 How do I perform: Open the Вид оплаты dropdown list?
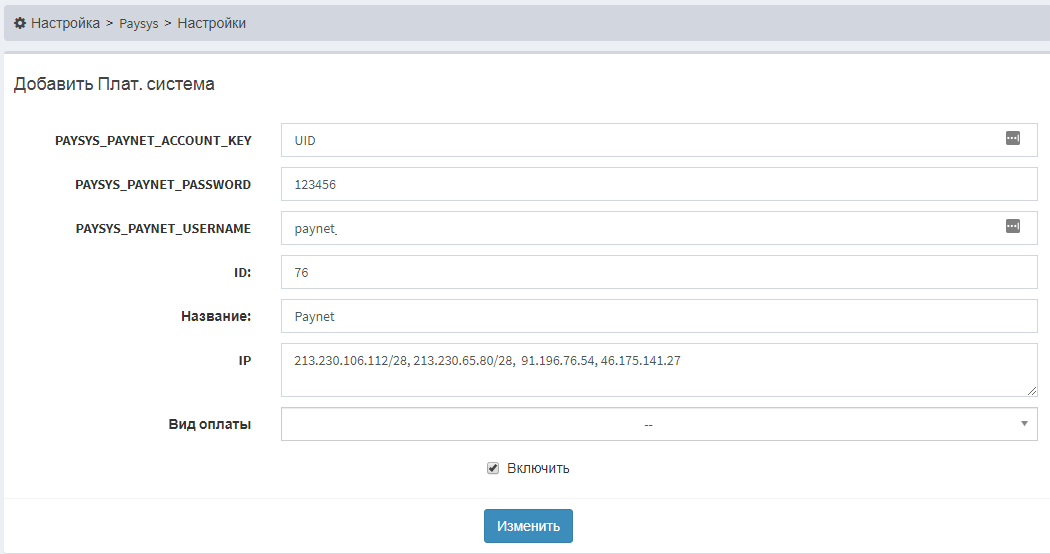coord(648,424)
